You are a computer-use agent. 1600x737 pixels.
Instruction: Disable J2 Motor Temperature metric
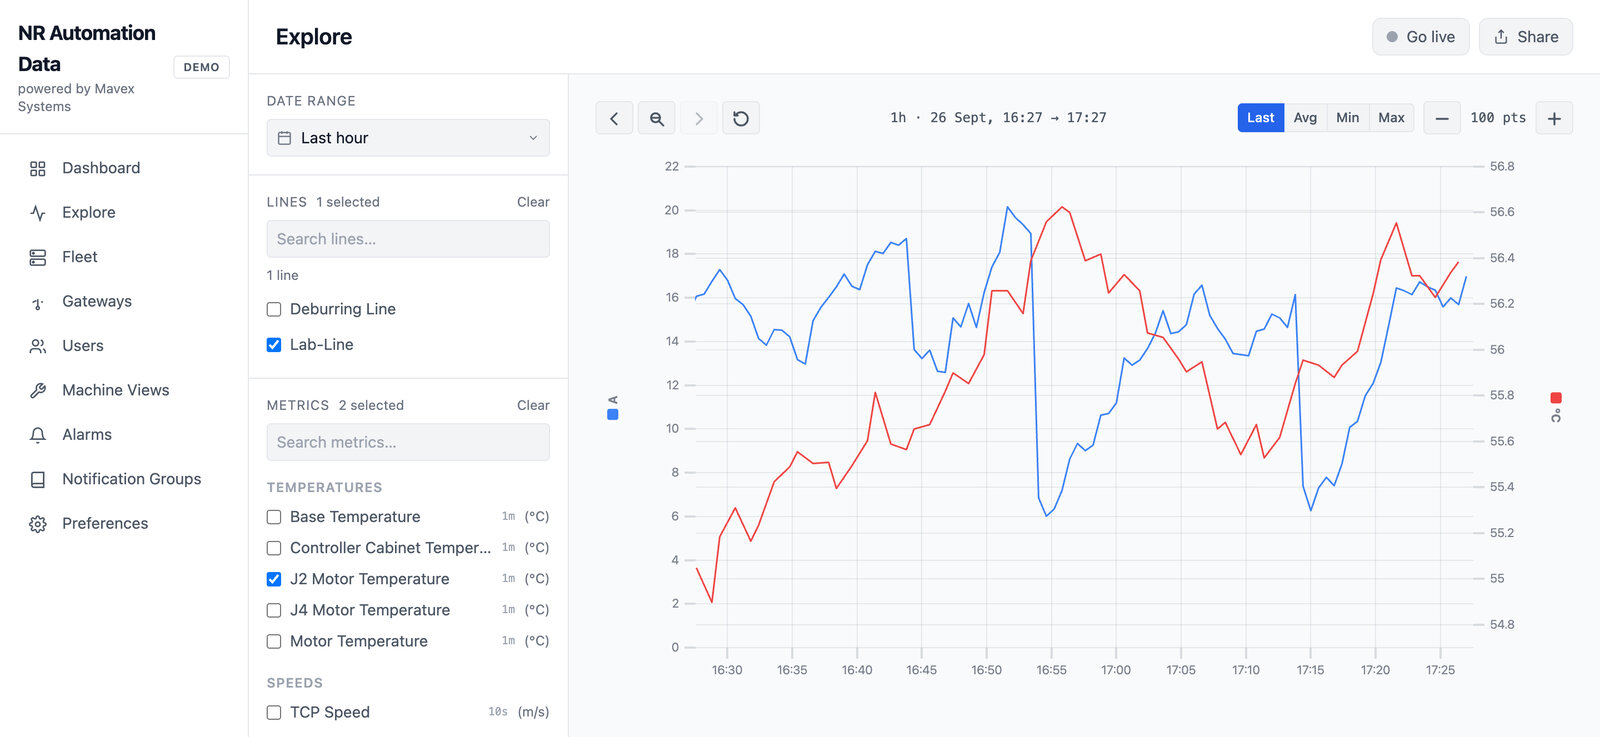point(274,579)
